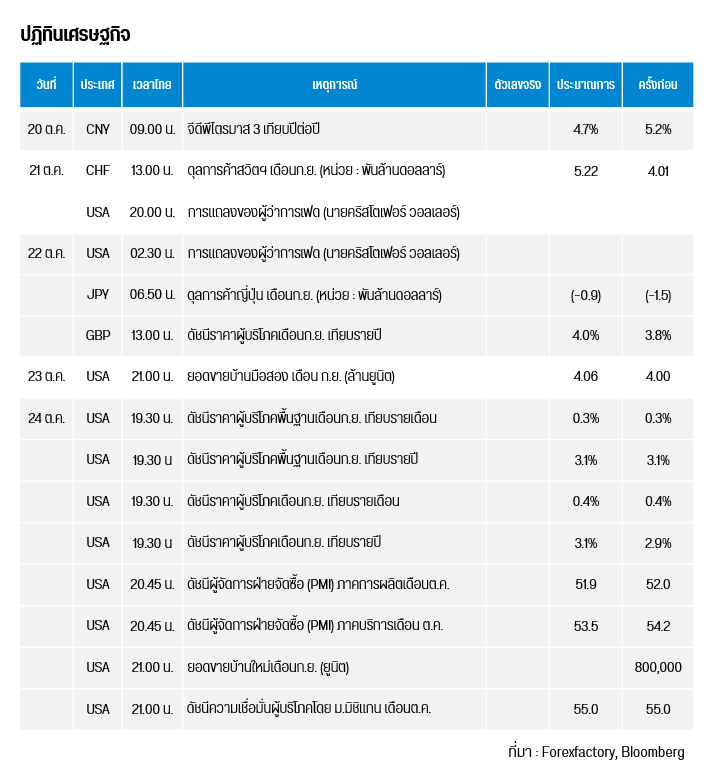Click the Michigan consumer sentiment event

tap(309, 709)
